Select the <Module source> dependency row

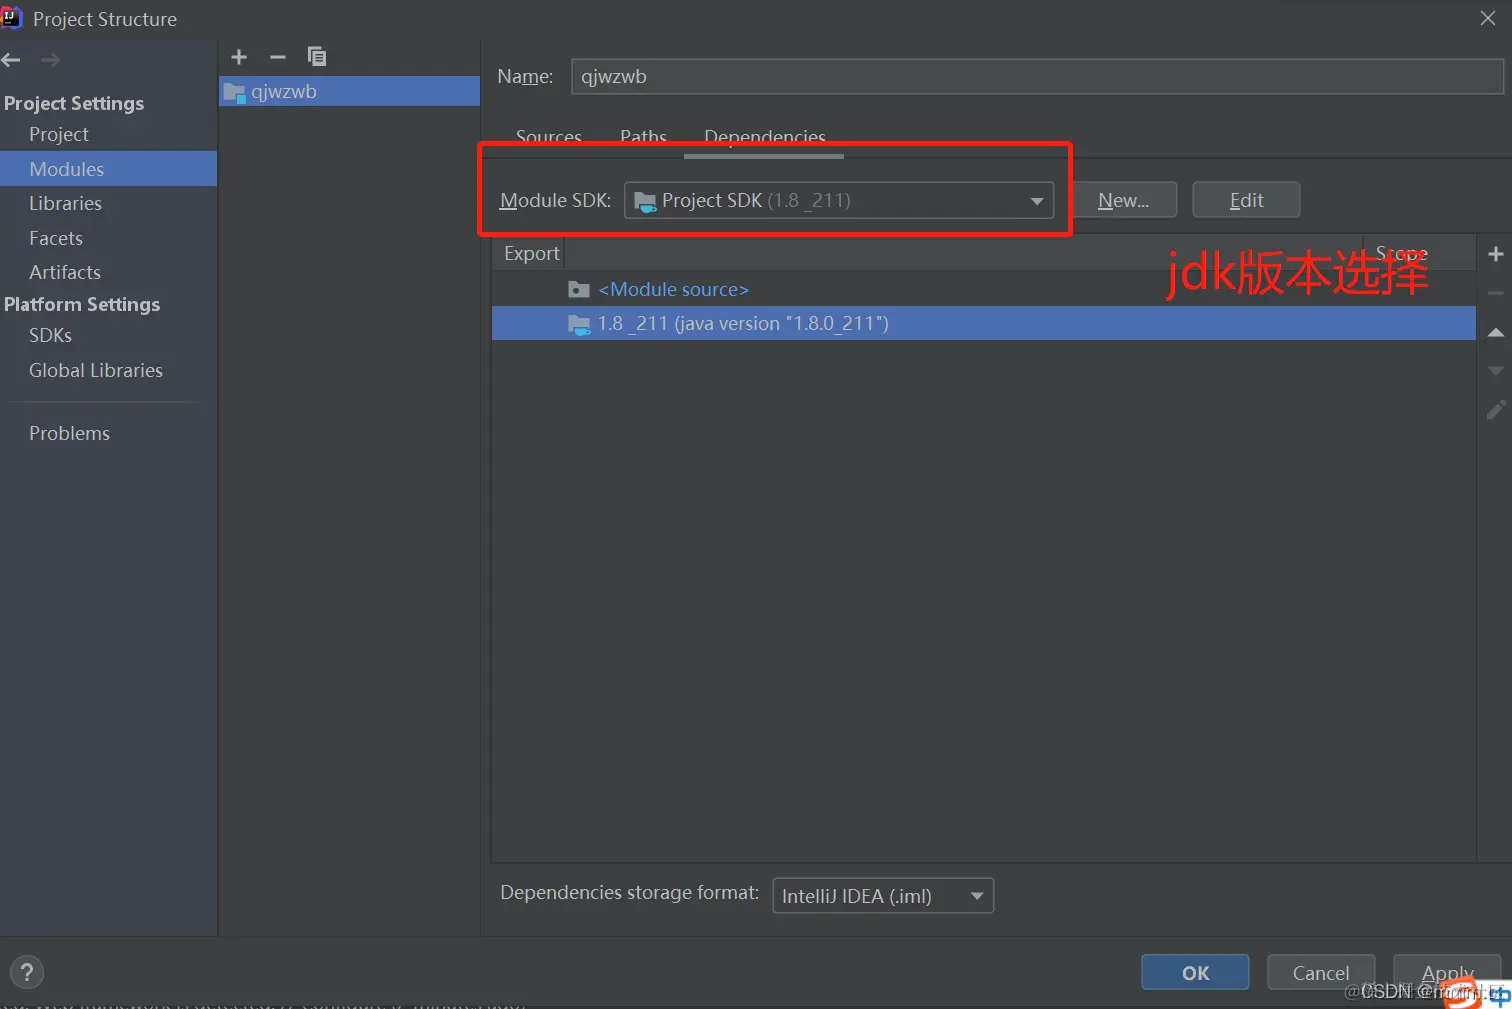pos(984,289)
